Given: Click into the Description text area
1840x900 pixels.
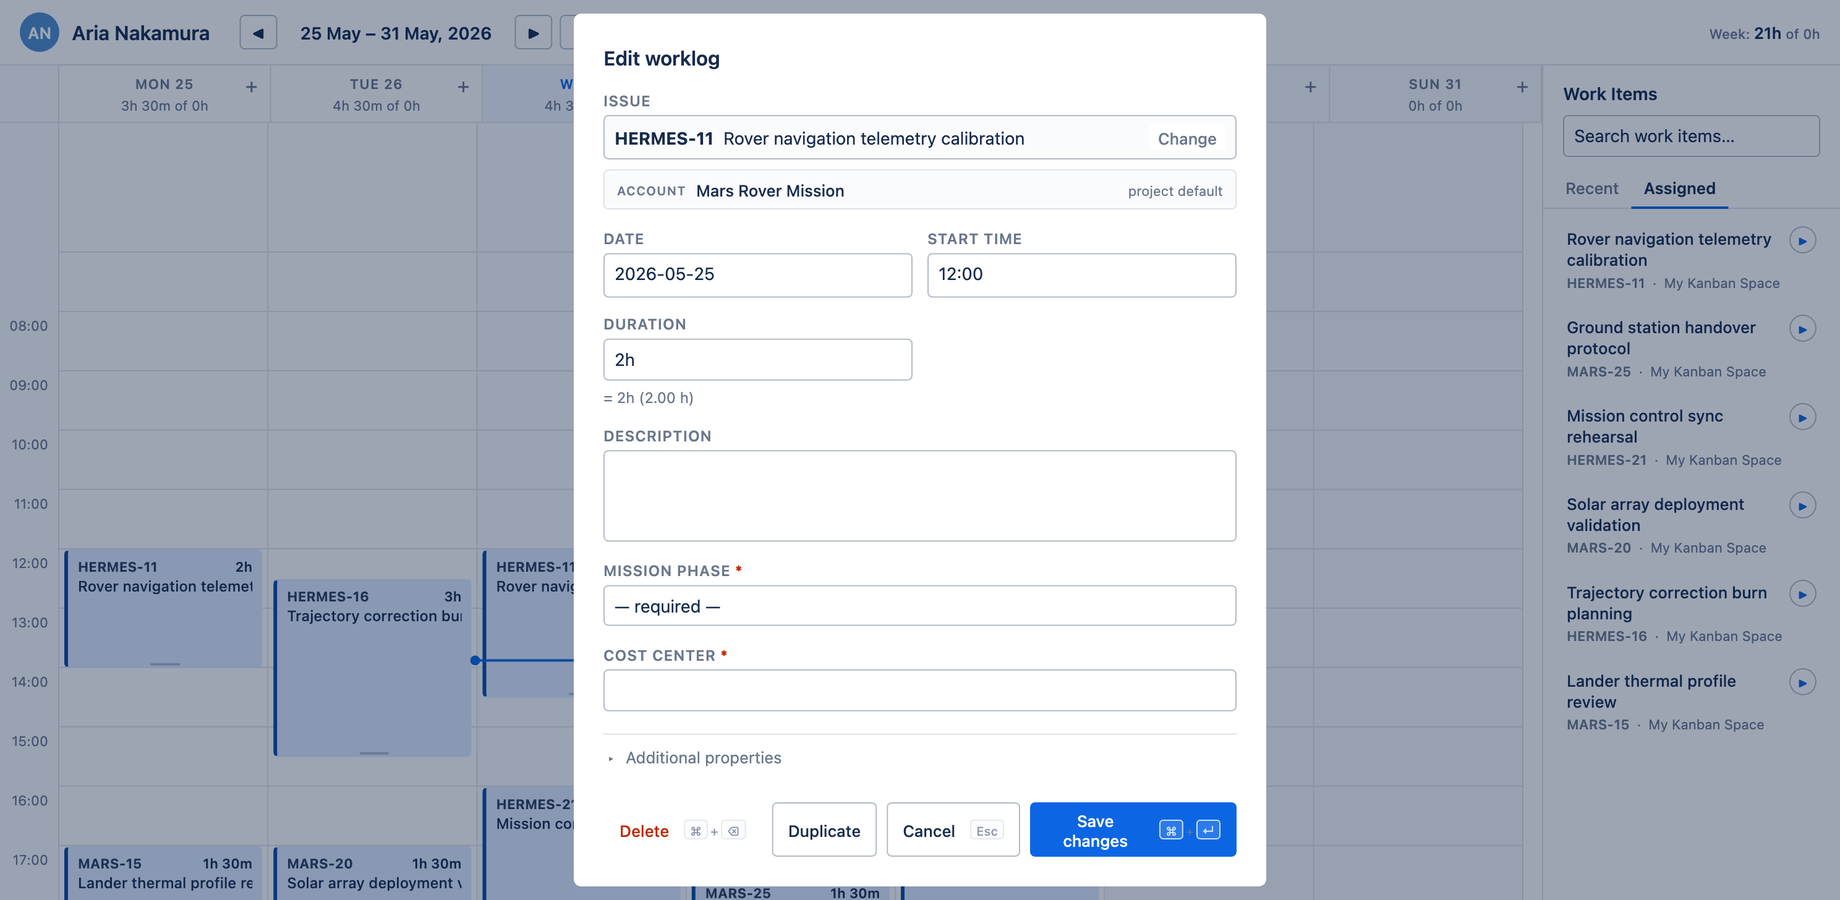Looking at the screenshot, I should [x=920, y=496].
